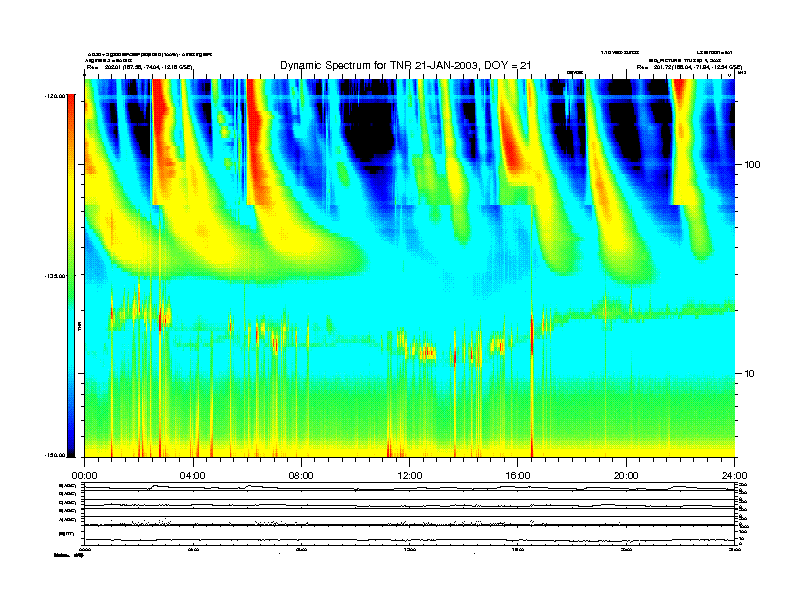Click the '12:00' time axis label

410,476
